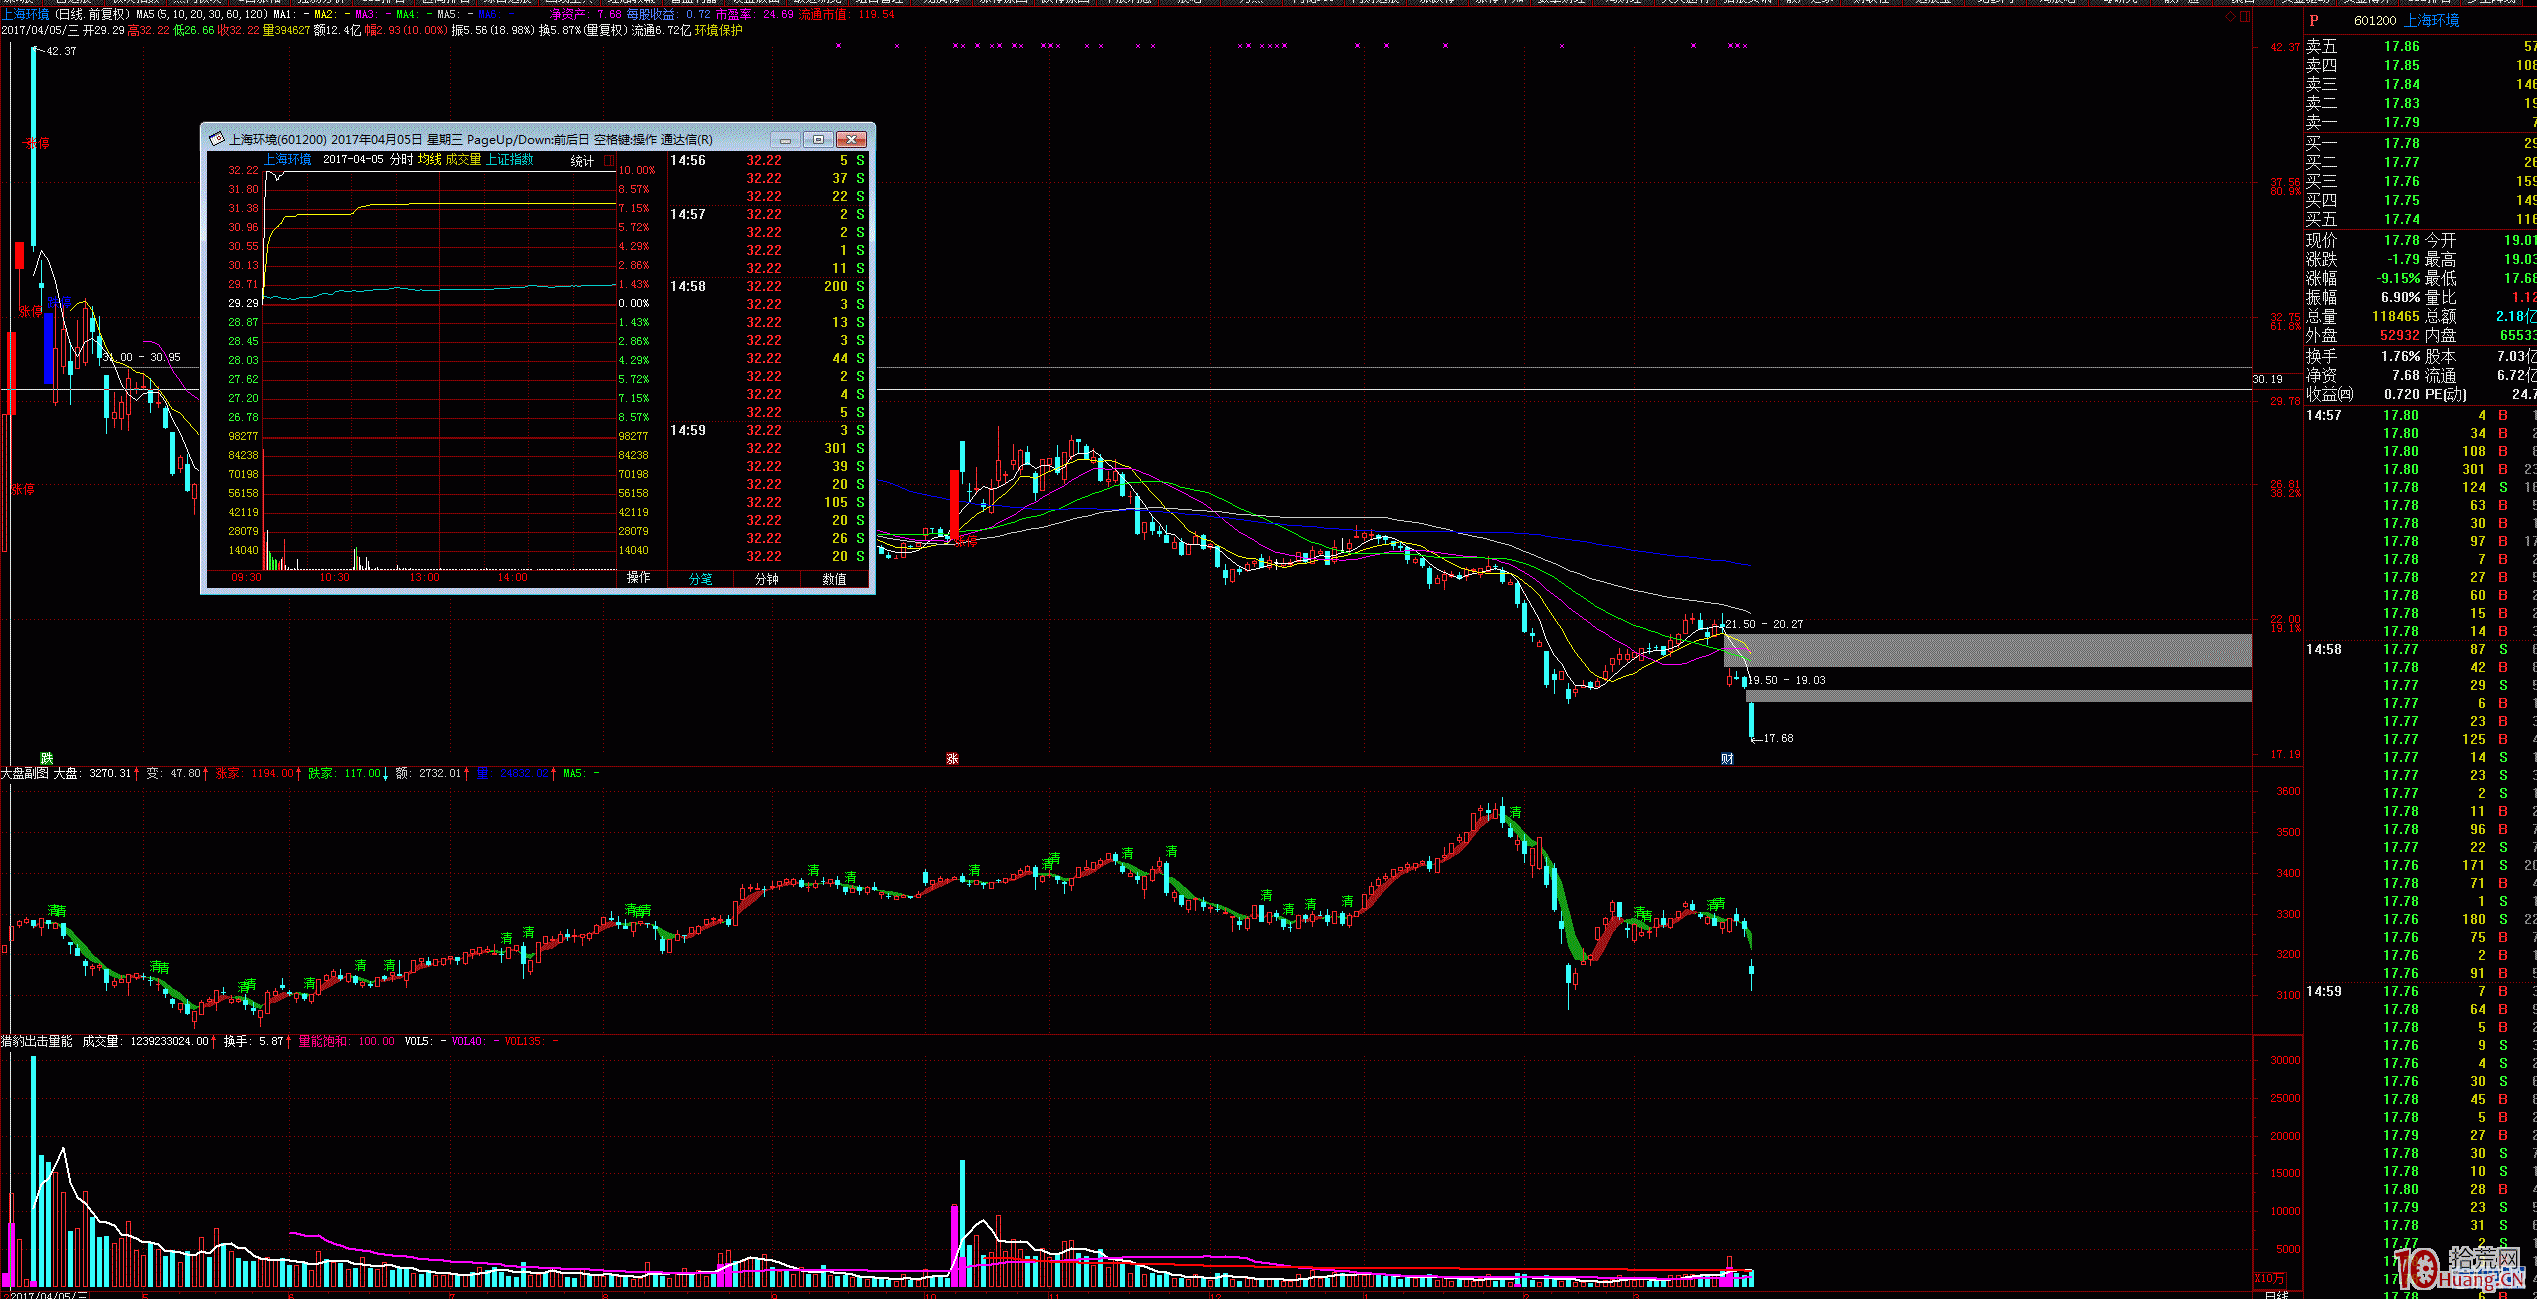Click the 14:57 timestamp in the trade list

[2324, 415]
